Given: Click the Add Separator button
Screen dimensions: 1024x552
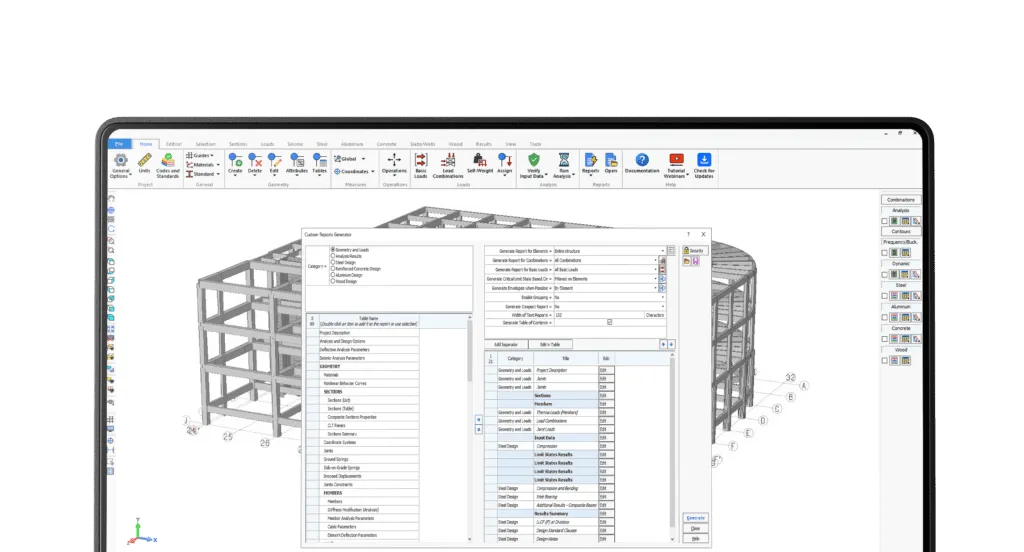Looking at the screenshot, I should (x=505, y=344).
